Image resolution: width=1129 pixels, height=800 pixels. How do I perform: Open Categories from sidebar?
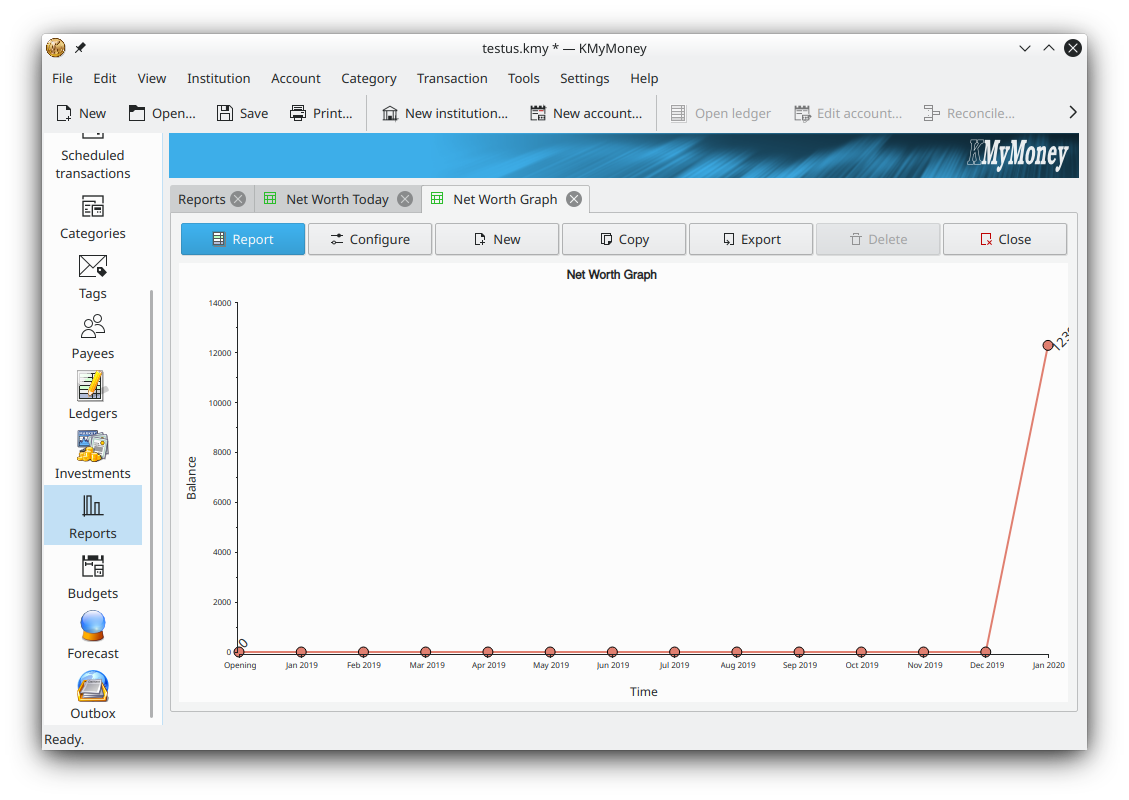(x=92, y=216)
